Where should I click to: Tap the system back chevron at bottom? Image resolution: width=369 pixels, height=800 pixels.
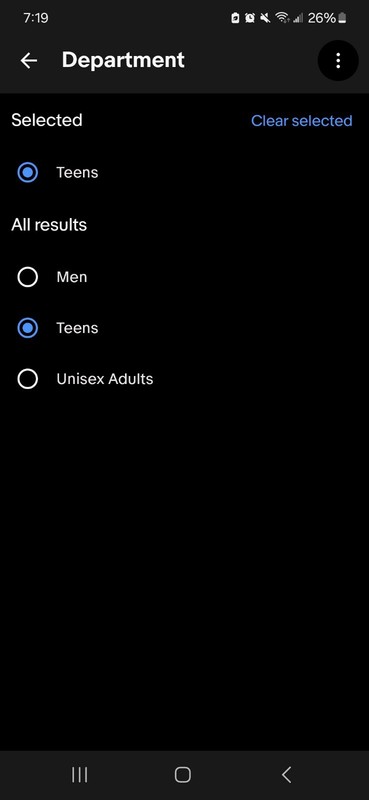click(x=286, y=774)
